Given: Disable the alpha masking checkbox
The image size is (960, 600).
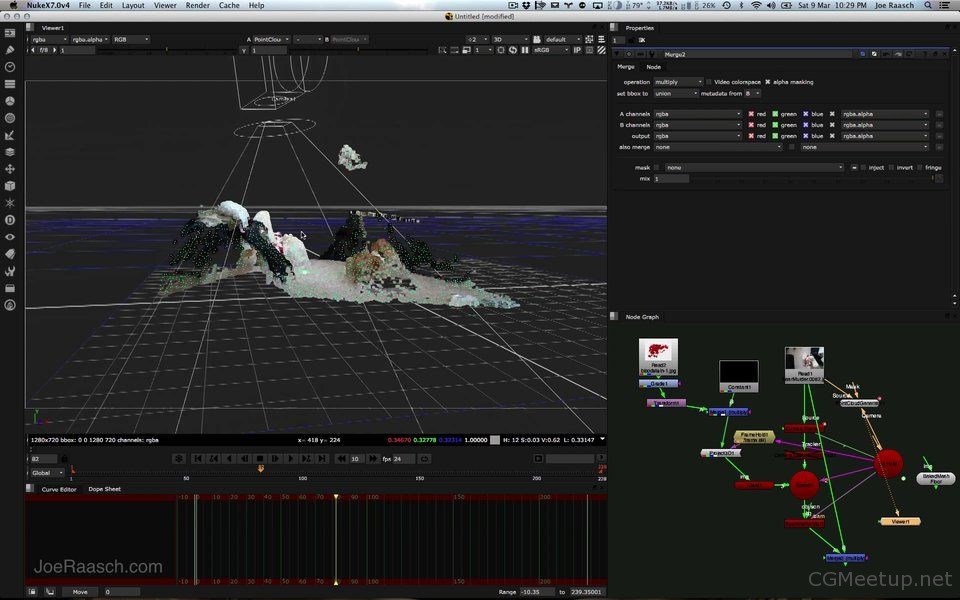Looking at the screenshot, I should click(768, 82).
